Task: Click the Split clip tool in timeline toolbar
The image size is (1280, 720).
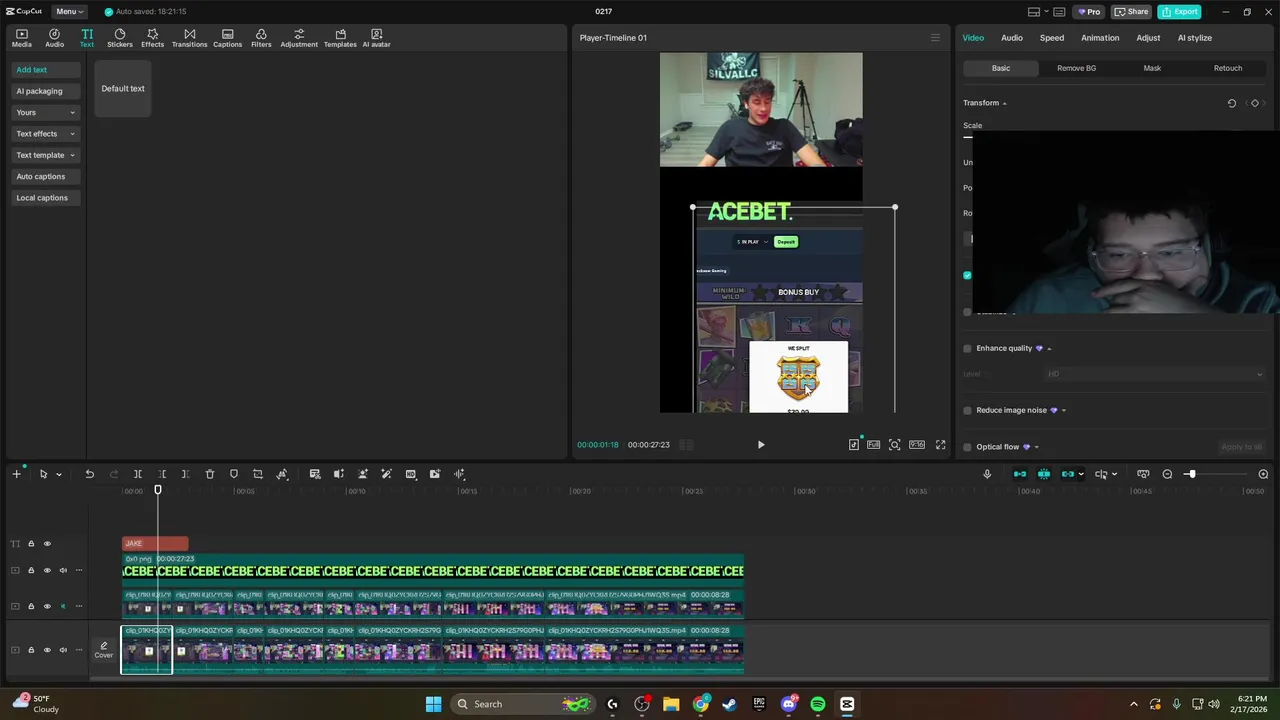Action: [138, 474]
